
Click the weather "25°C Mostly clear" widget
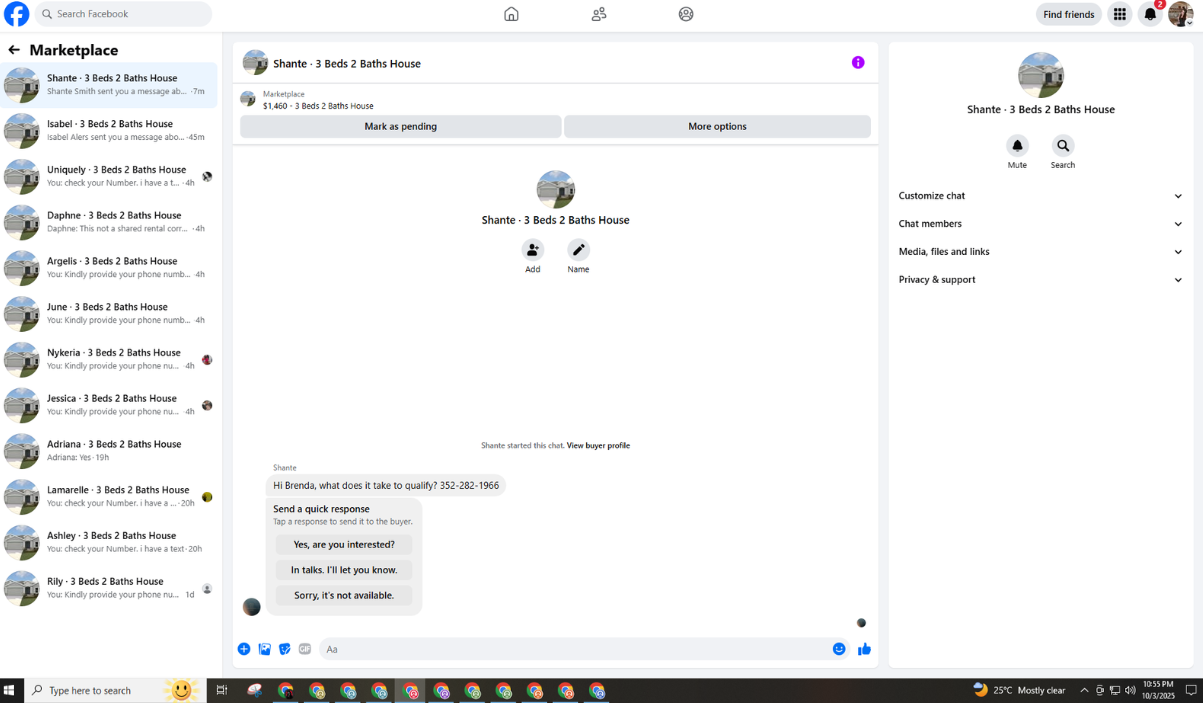(x=1019, y=690)
